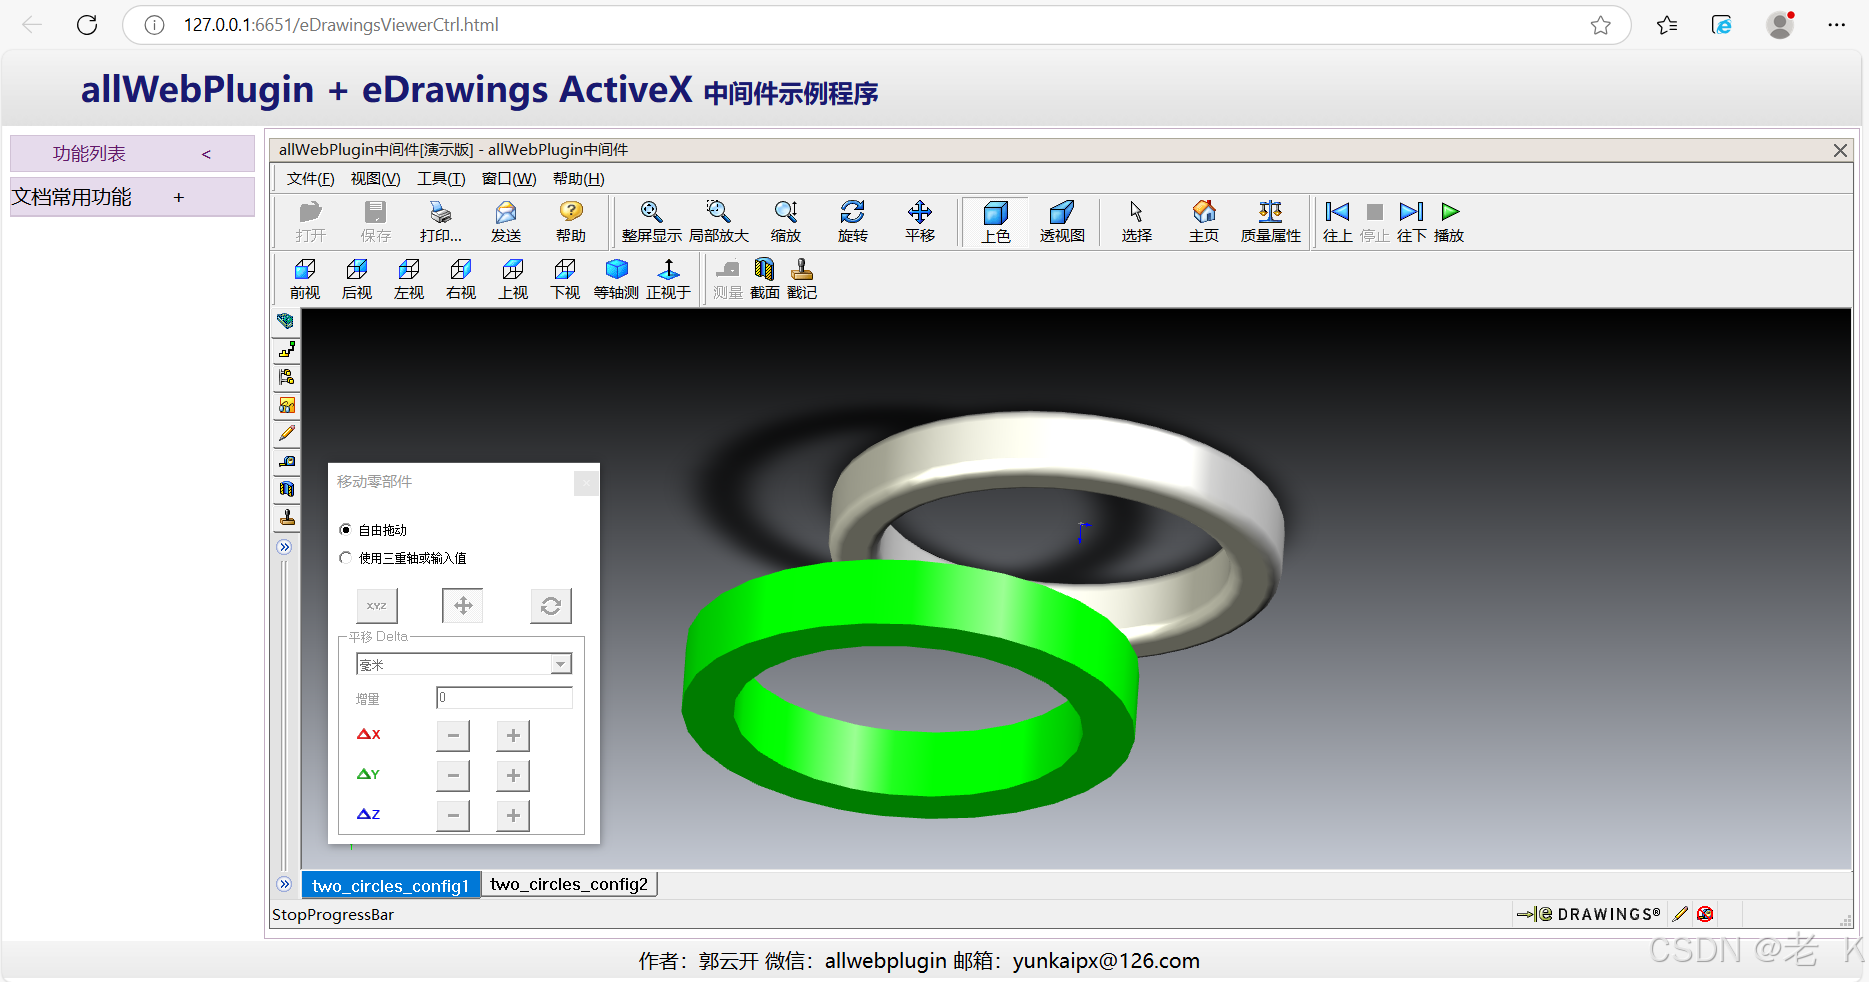Click the increment (增量) input field
Viewport: 1869px width, 982px height.
504,697
